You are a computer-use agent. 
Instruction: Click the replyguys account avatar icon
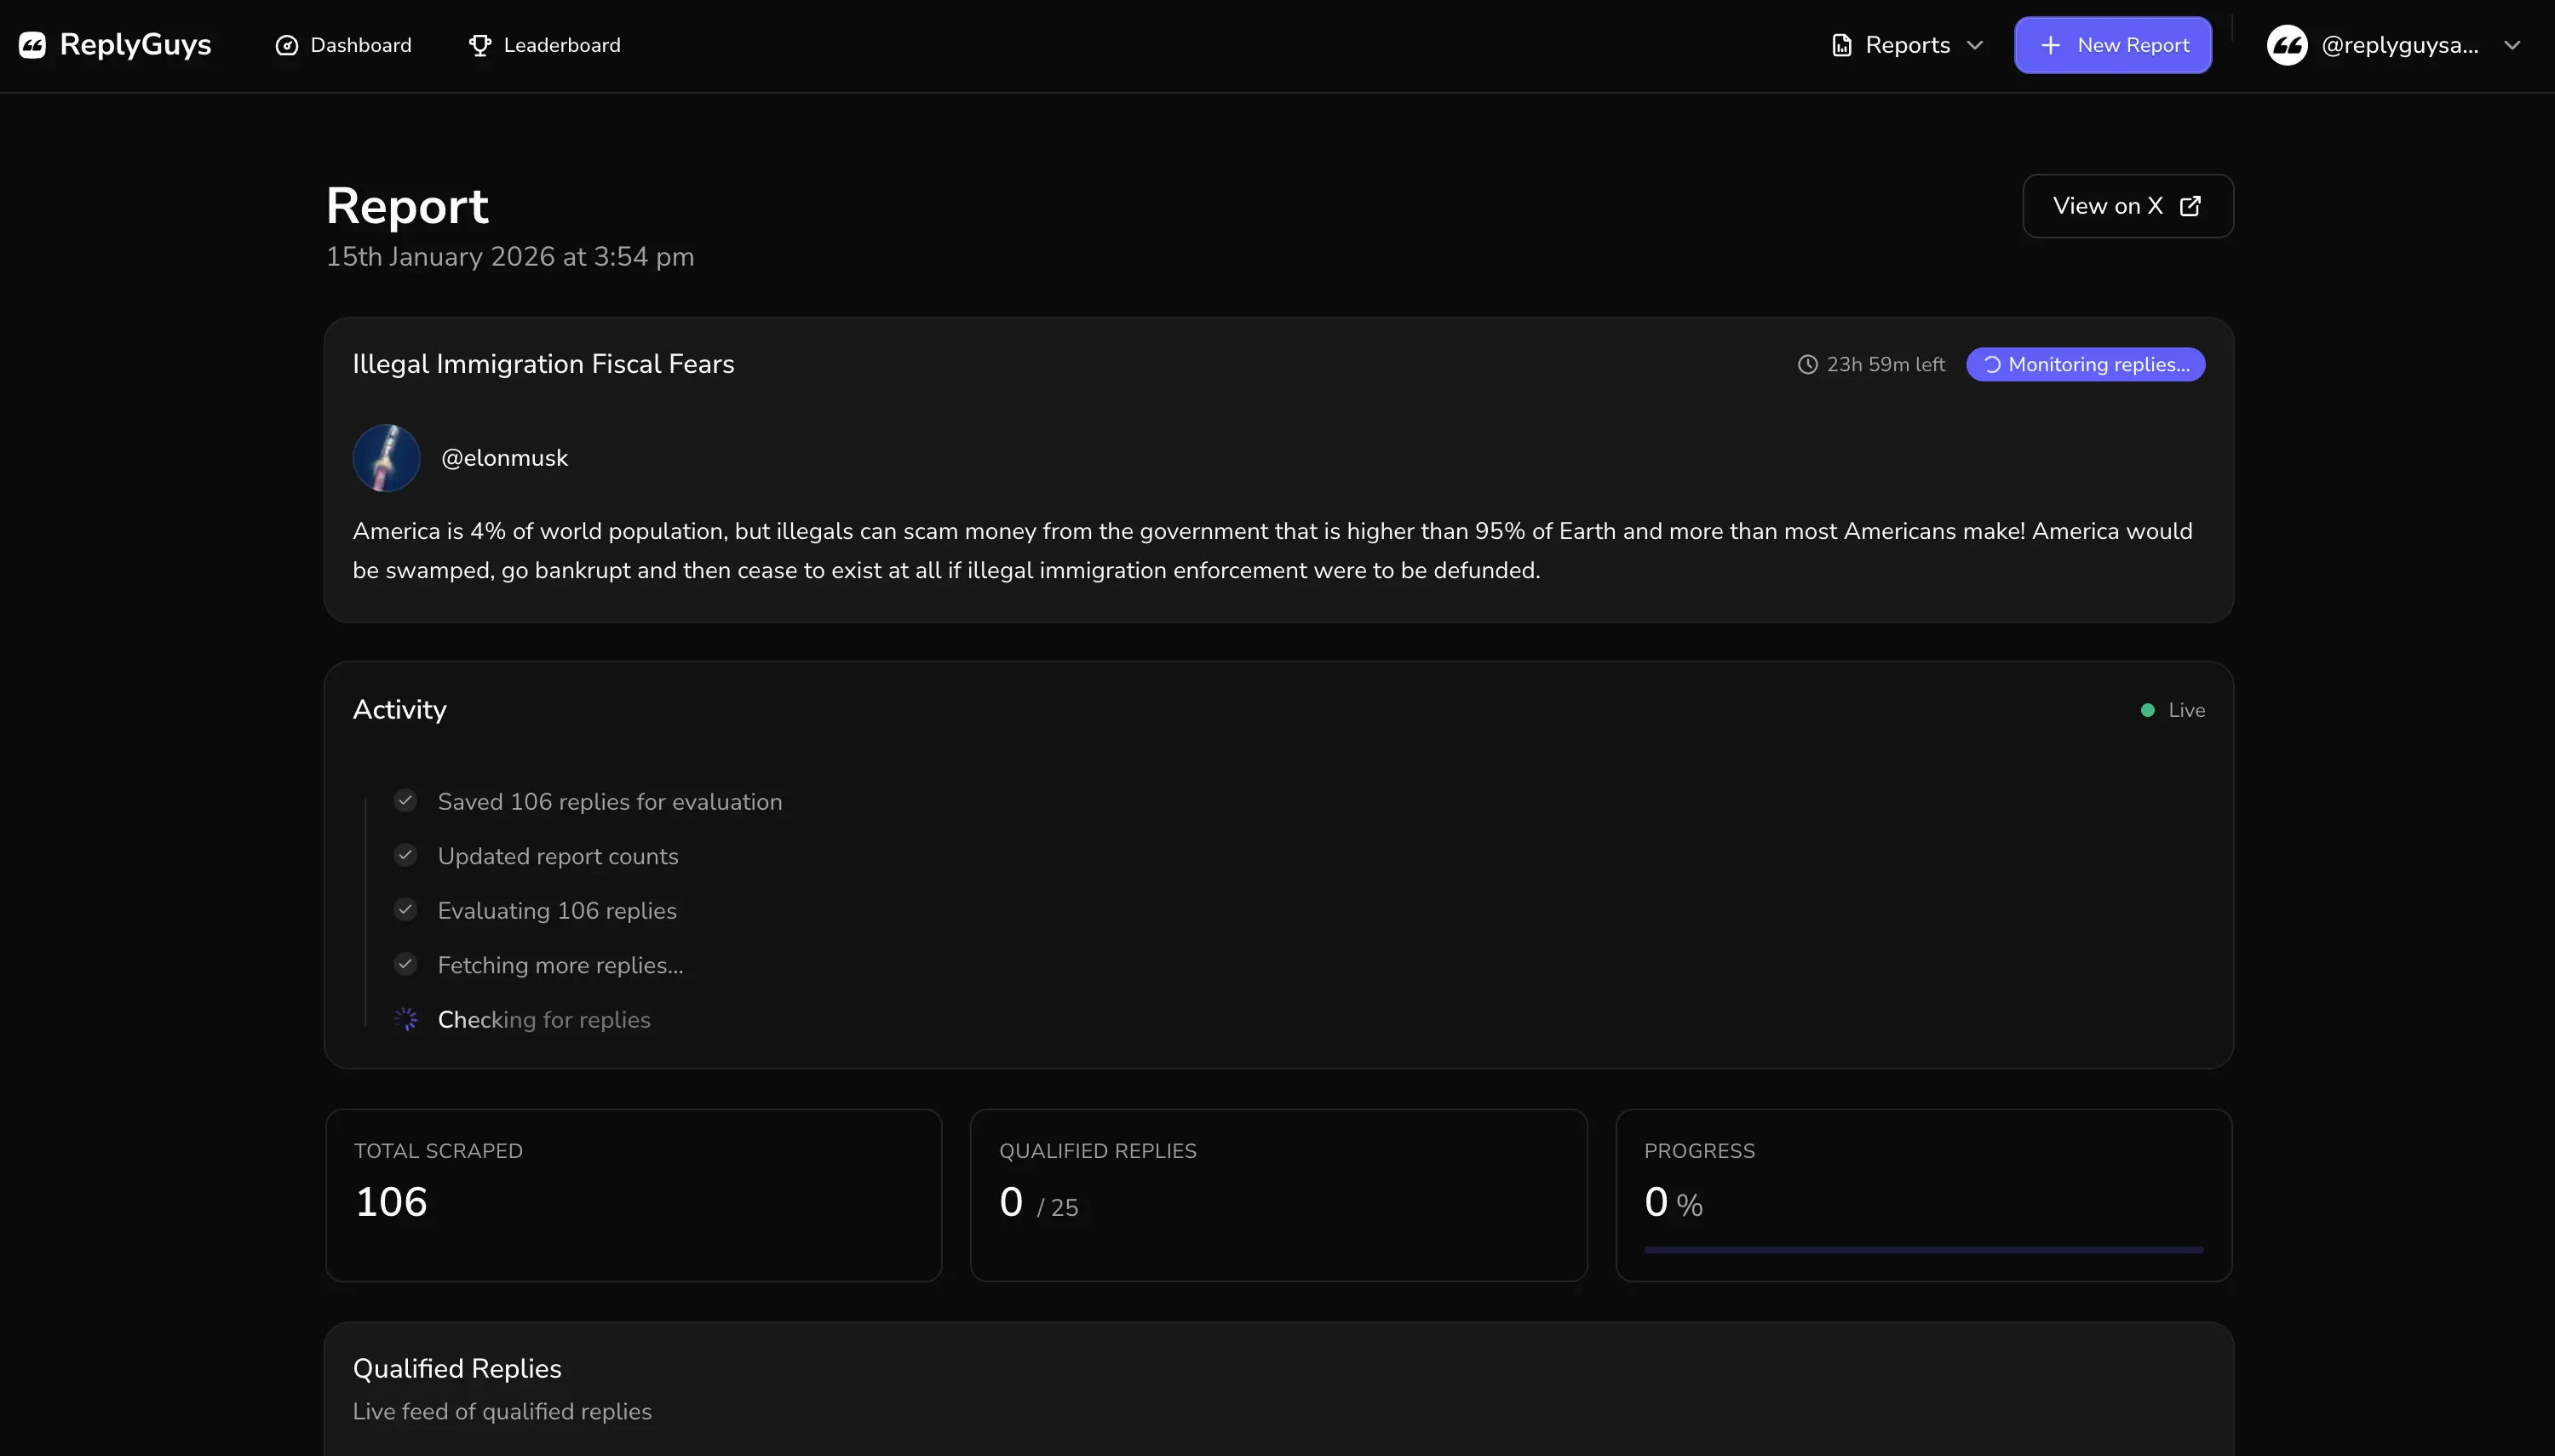(x=2287, y=45)
